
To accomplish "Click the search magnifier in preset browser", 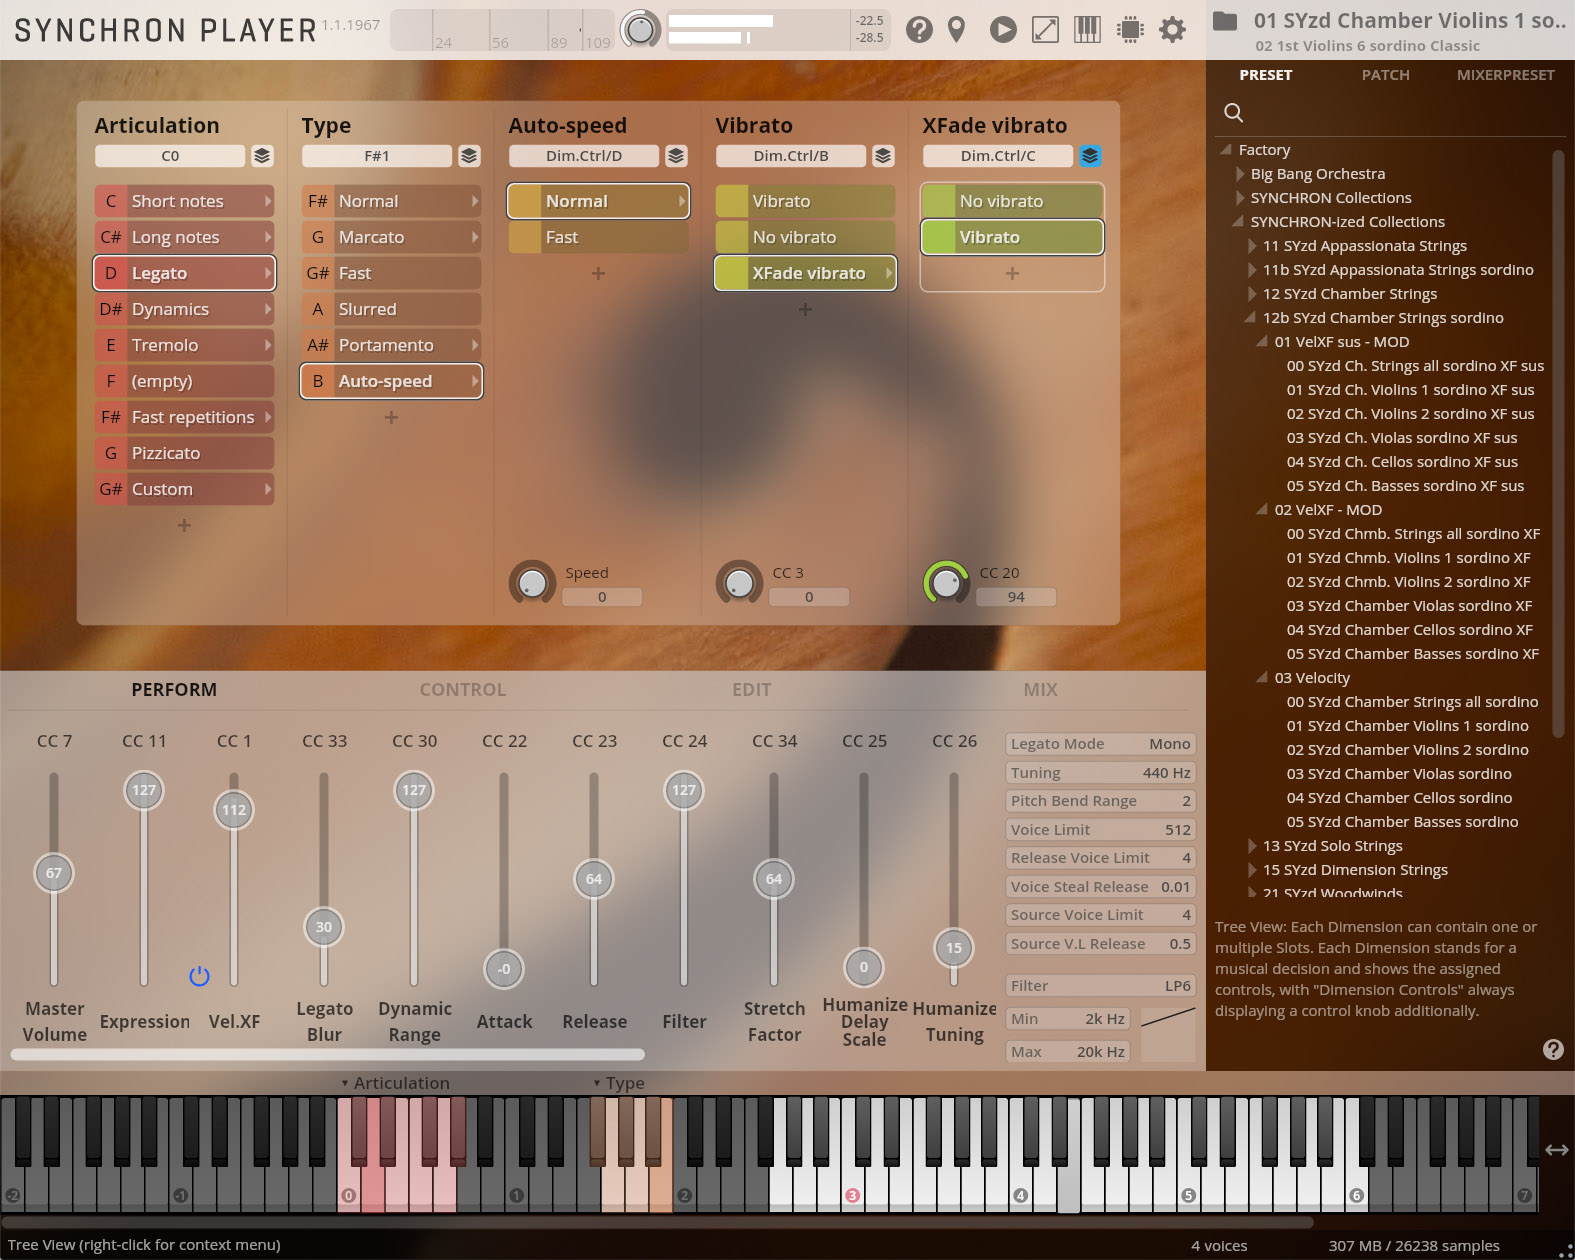I will click(1234, 112).
